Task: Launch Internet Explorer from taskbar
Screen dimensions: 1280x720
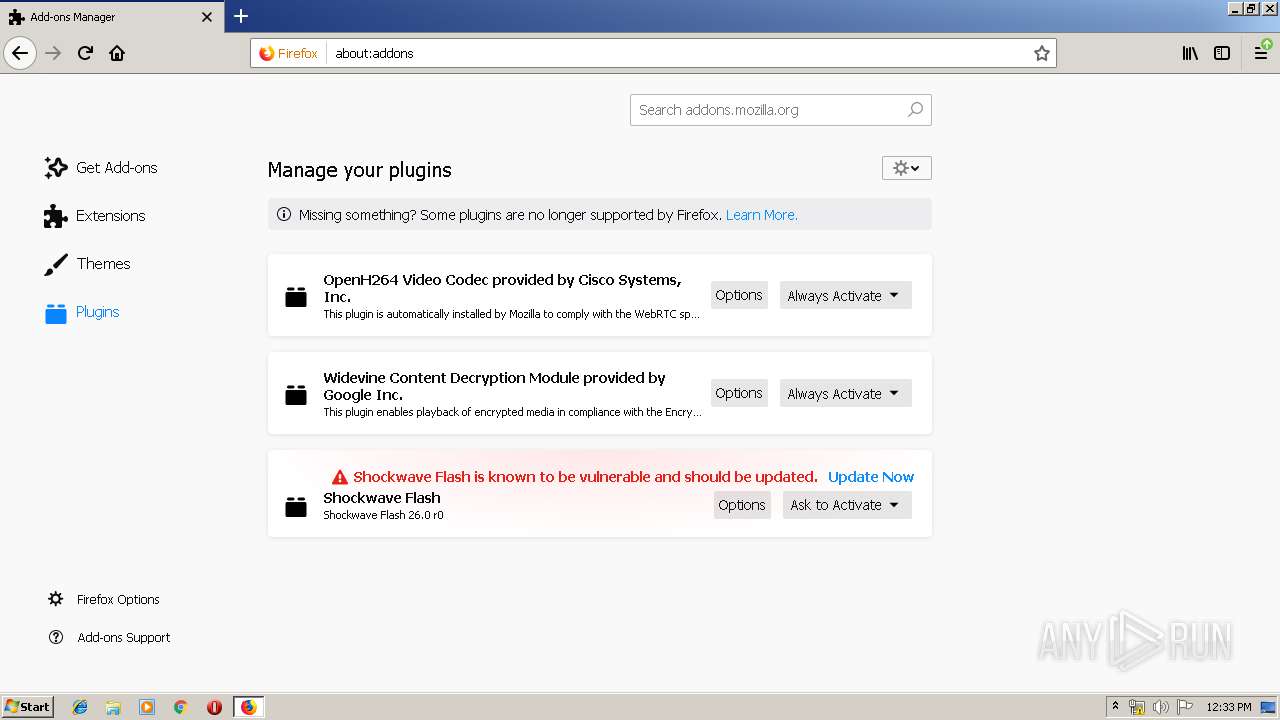Action: pyautogui.click(x=80, y=707)
